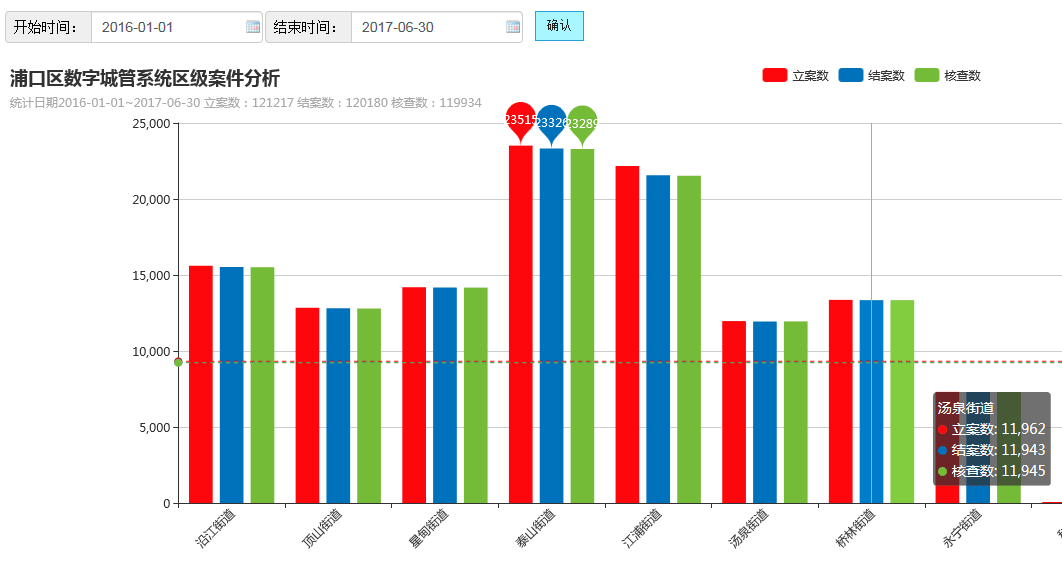The image size is (1062, 571).
Task: Toggle the 立案数 series in the legend
Action: coord(796,75)
